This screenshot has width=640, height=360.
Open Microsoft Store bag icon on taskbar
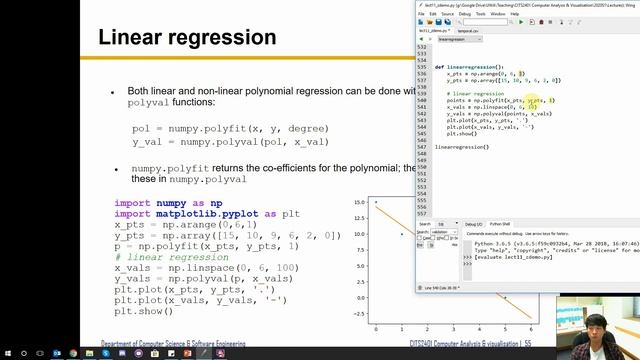(155, 353)
